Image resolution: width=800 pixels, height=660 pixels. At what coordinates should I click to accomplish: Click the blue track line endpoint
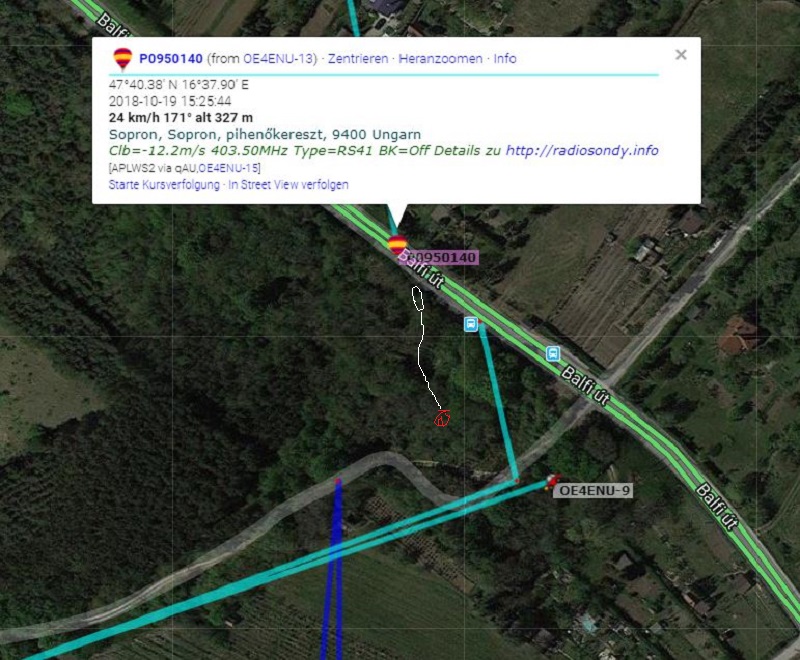click(x=338, y=481)
